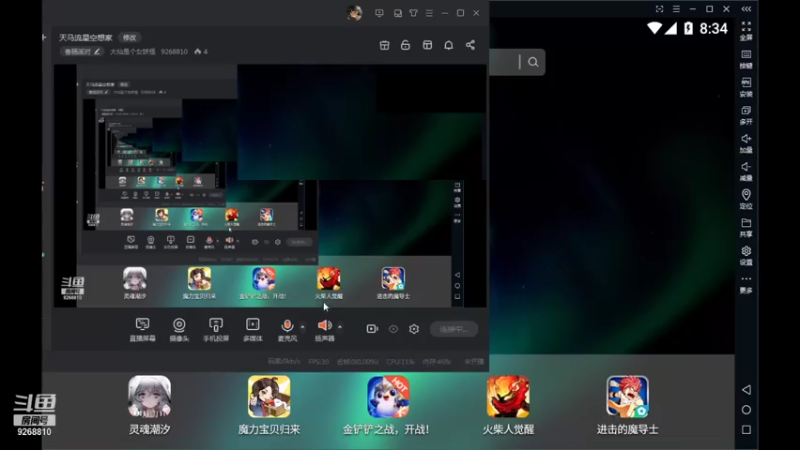This screenshot has width=800, height=450.
Task: Click 安装 APK install
Action: tap(746, 87)
